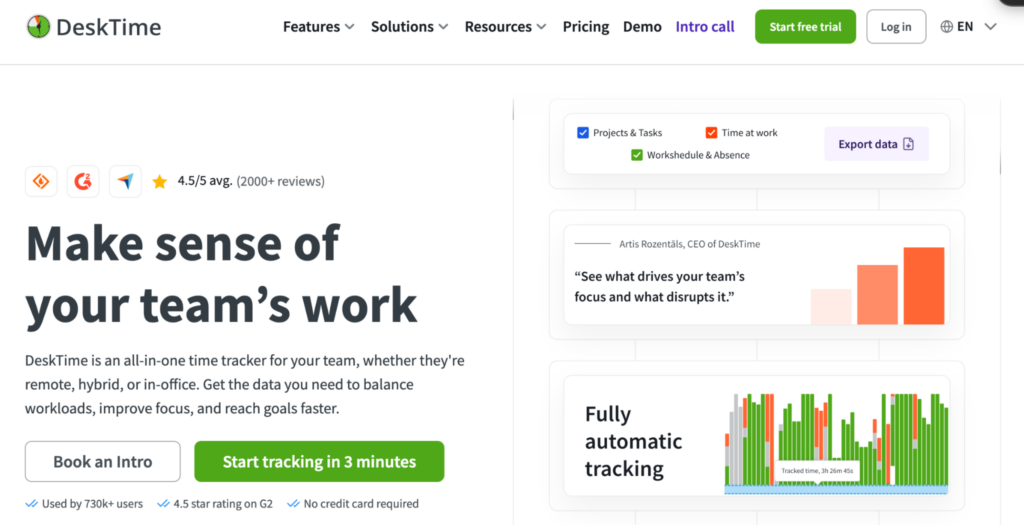Open the Demo page
The height and width of the screenshot is (525, 1024).
click(642, 27)
